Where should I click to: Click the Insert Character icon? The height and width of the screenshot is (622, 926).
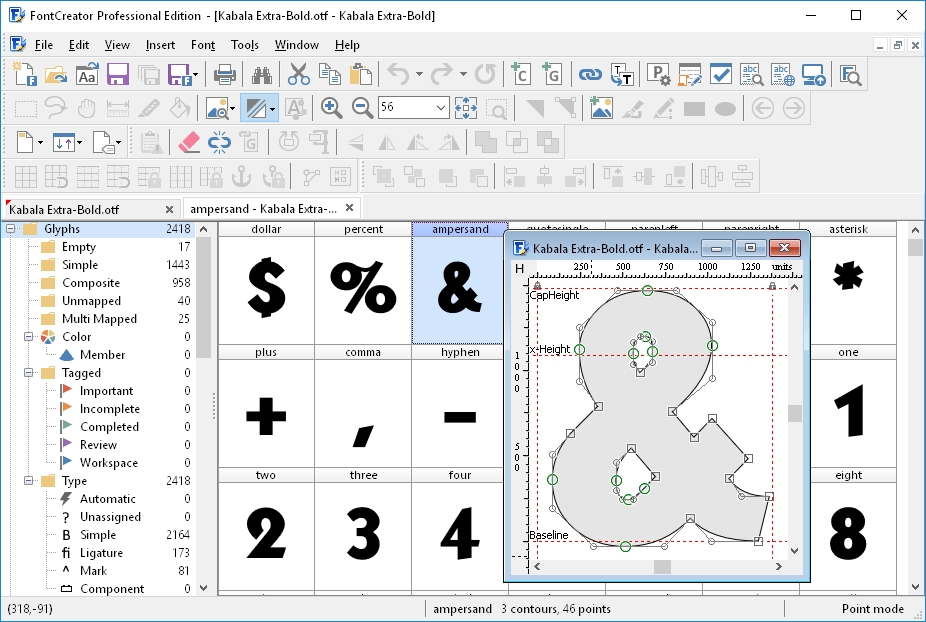coord(521,74)
